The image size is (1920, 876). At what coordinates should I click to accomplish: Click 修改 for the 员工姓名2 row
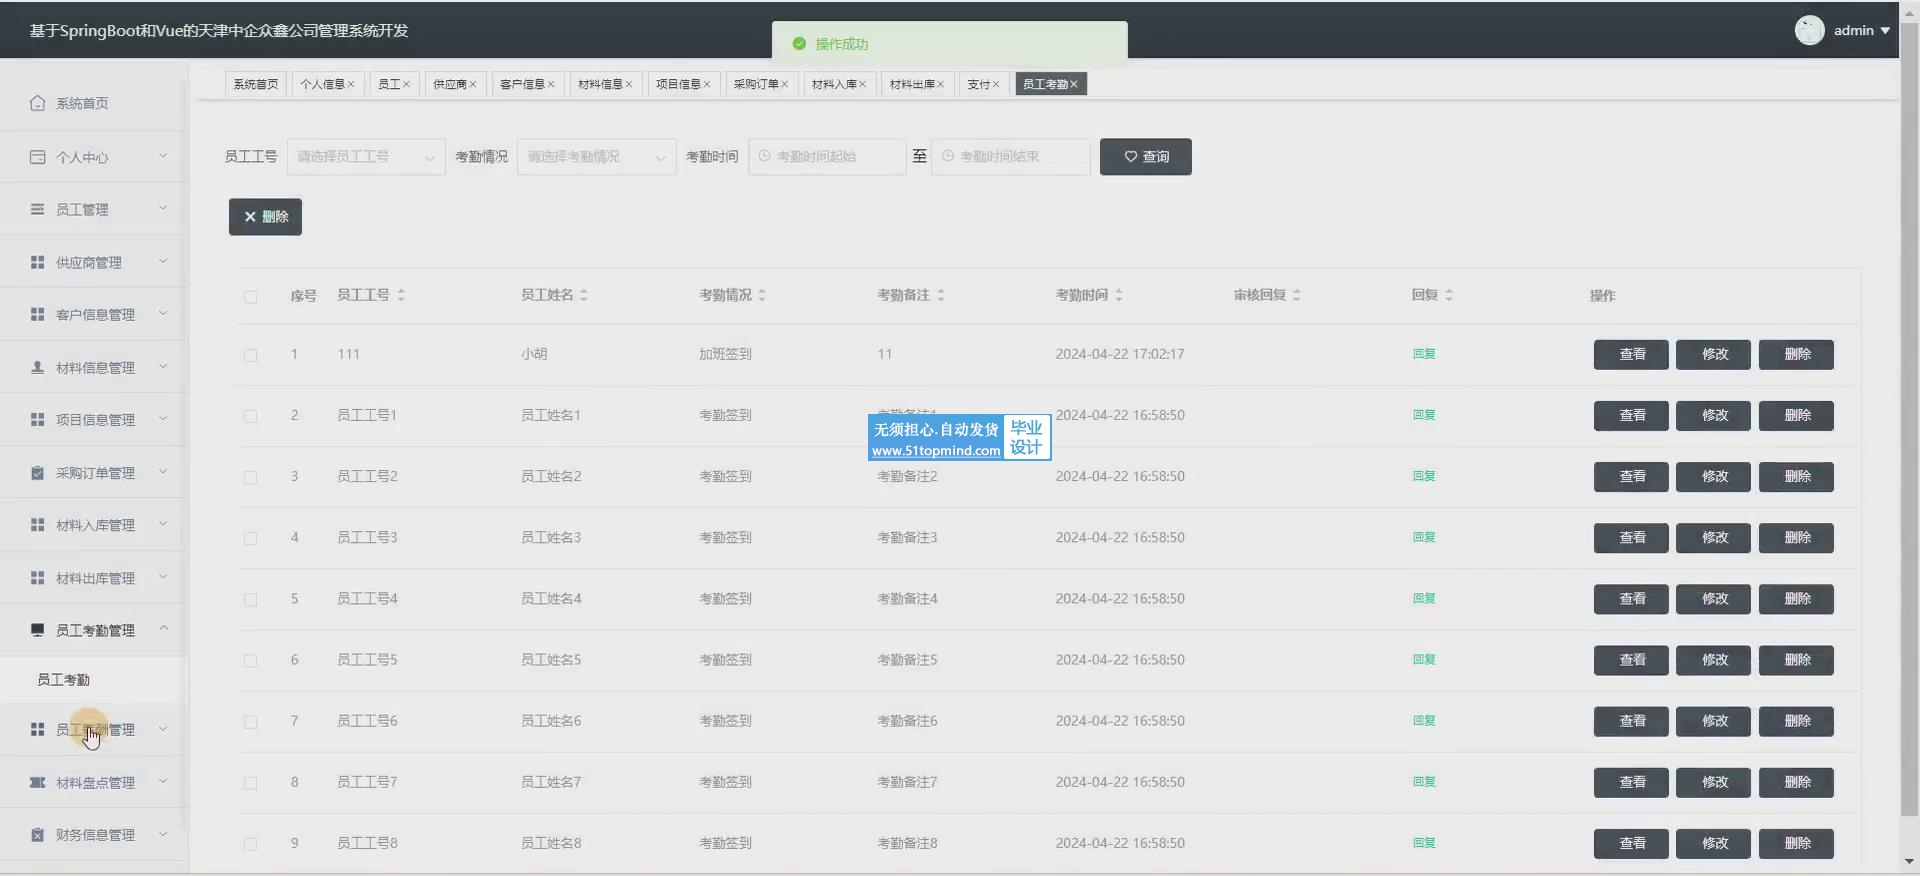[x=1714, y=477]
